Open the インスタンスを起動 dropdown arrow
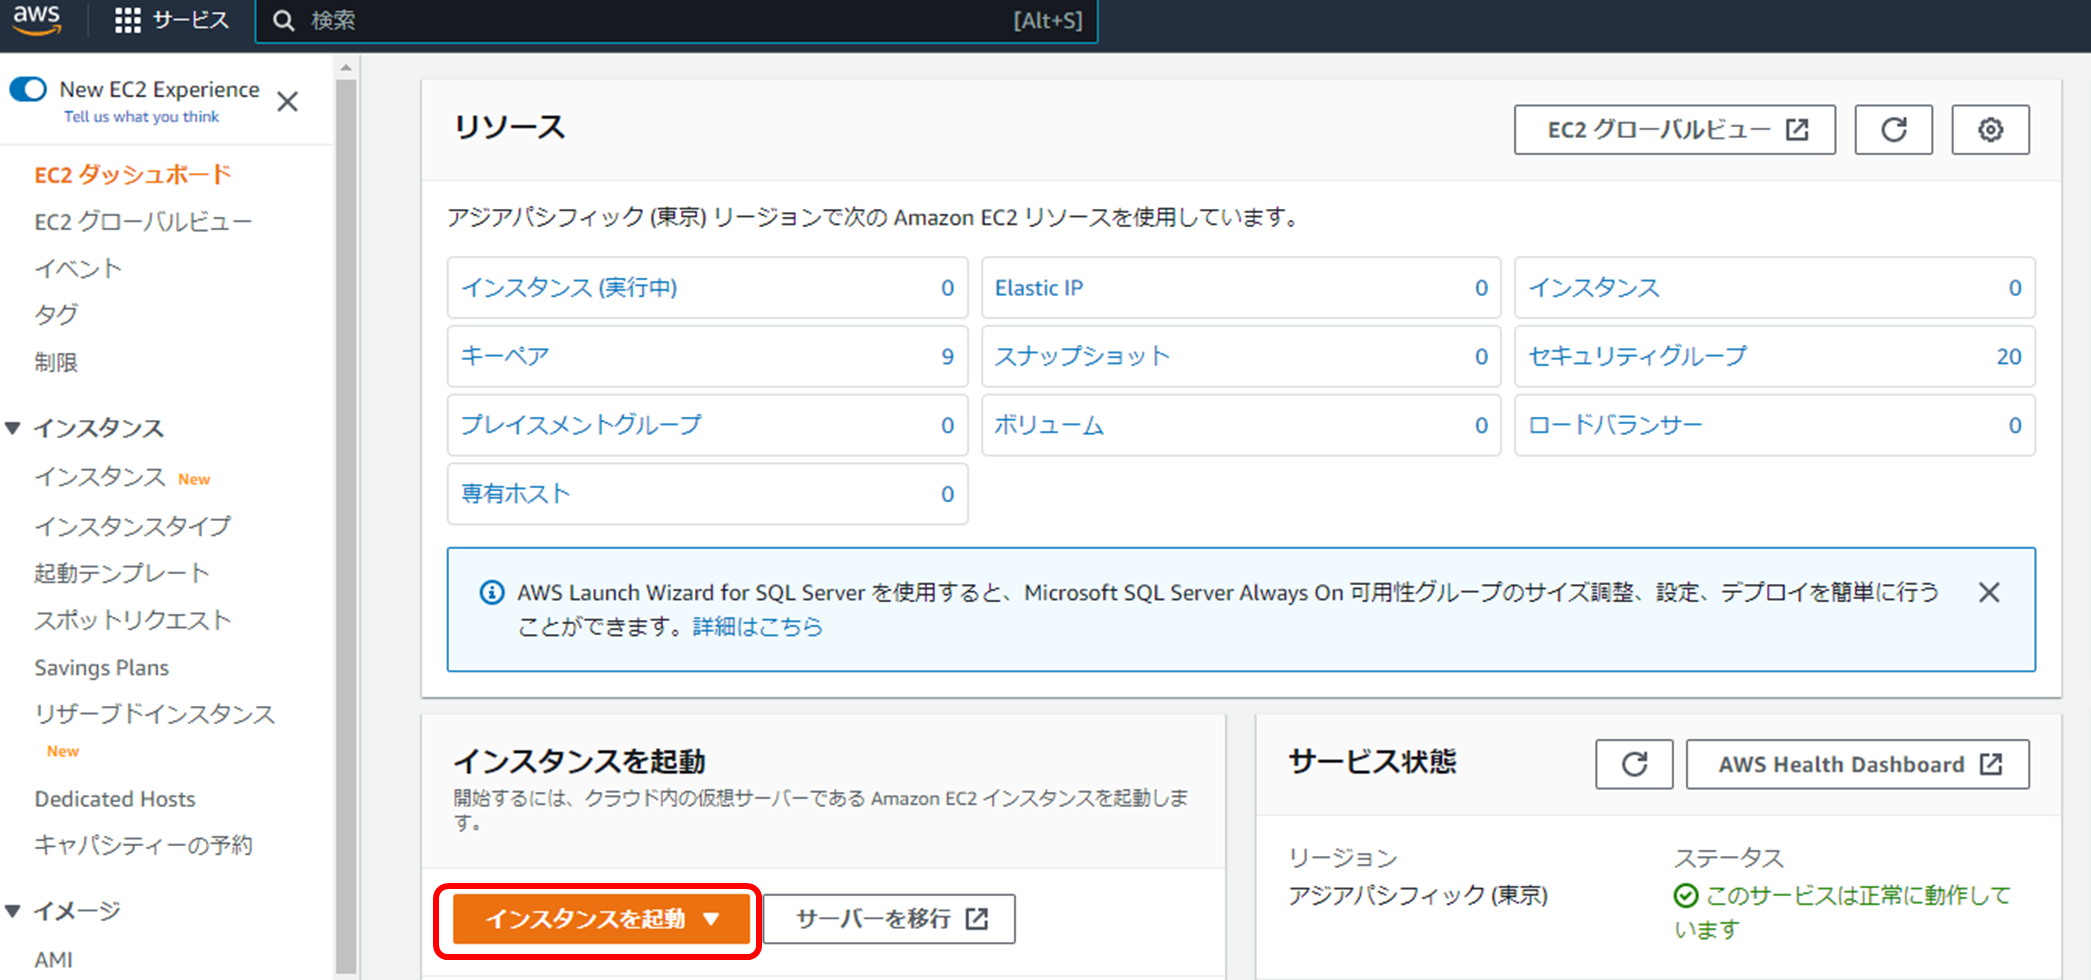This screenshot has width=2091, height=980. [x=712, y=918]
